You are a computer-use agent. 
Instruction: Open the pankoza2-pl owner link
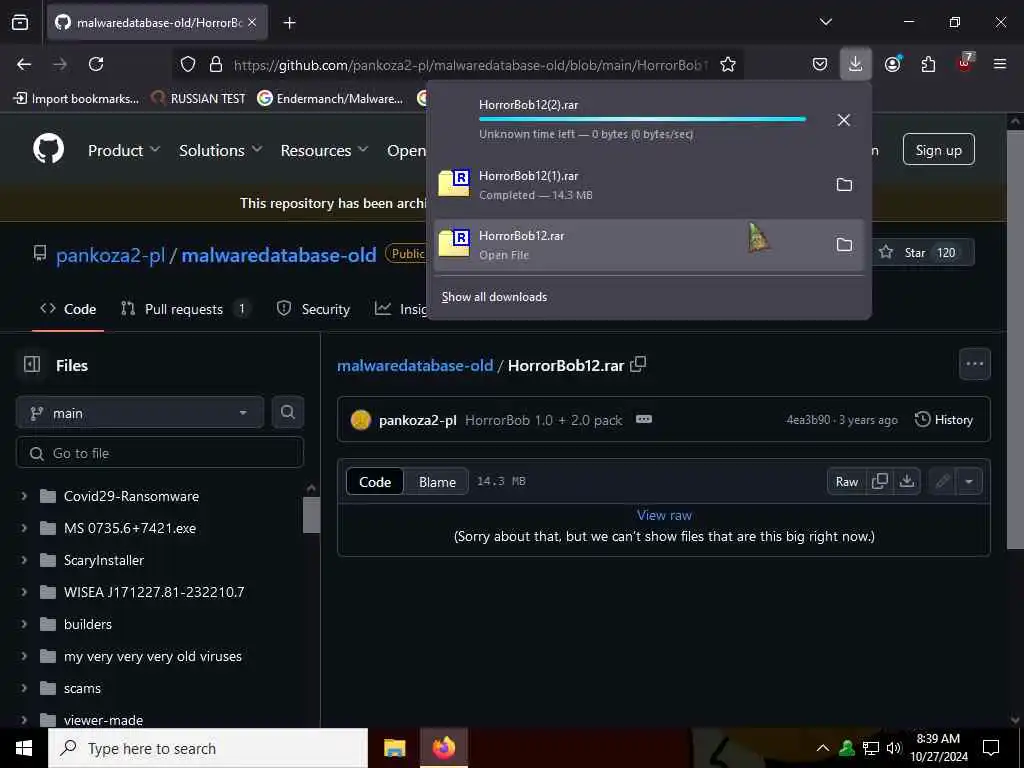pos(110,255)
